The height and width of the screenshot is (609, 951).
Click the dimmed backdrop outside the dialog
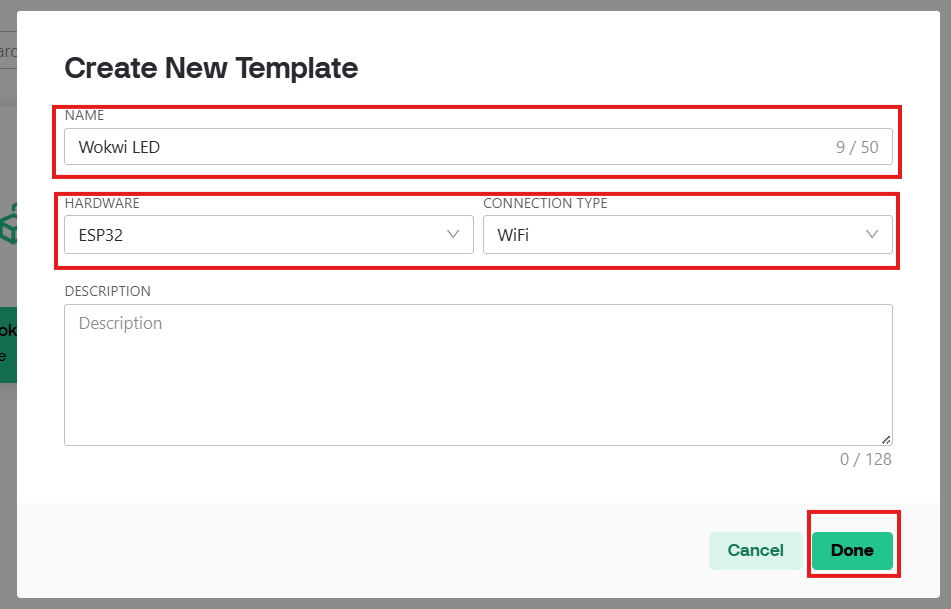pyautogui.click(x=8, y=500)
